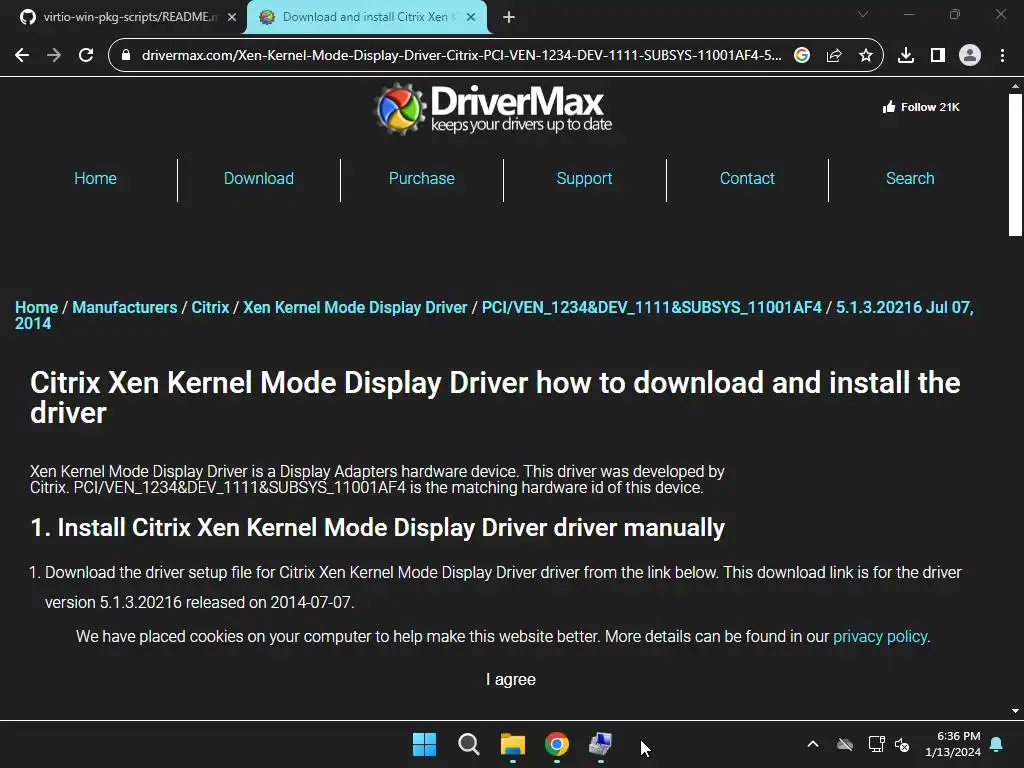Open Purchase in site navigation
The image size is (1024, 768).
(422, 178)
